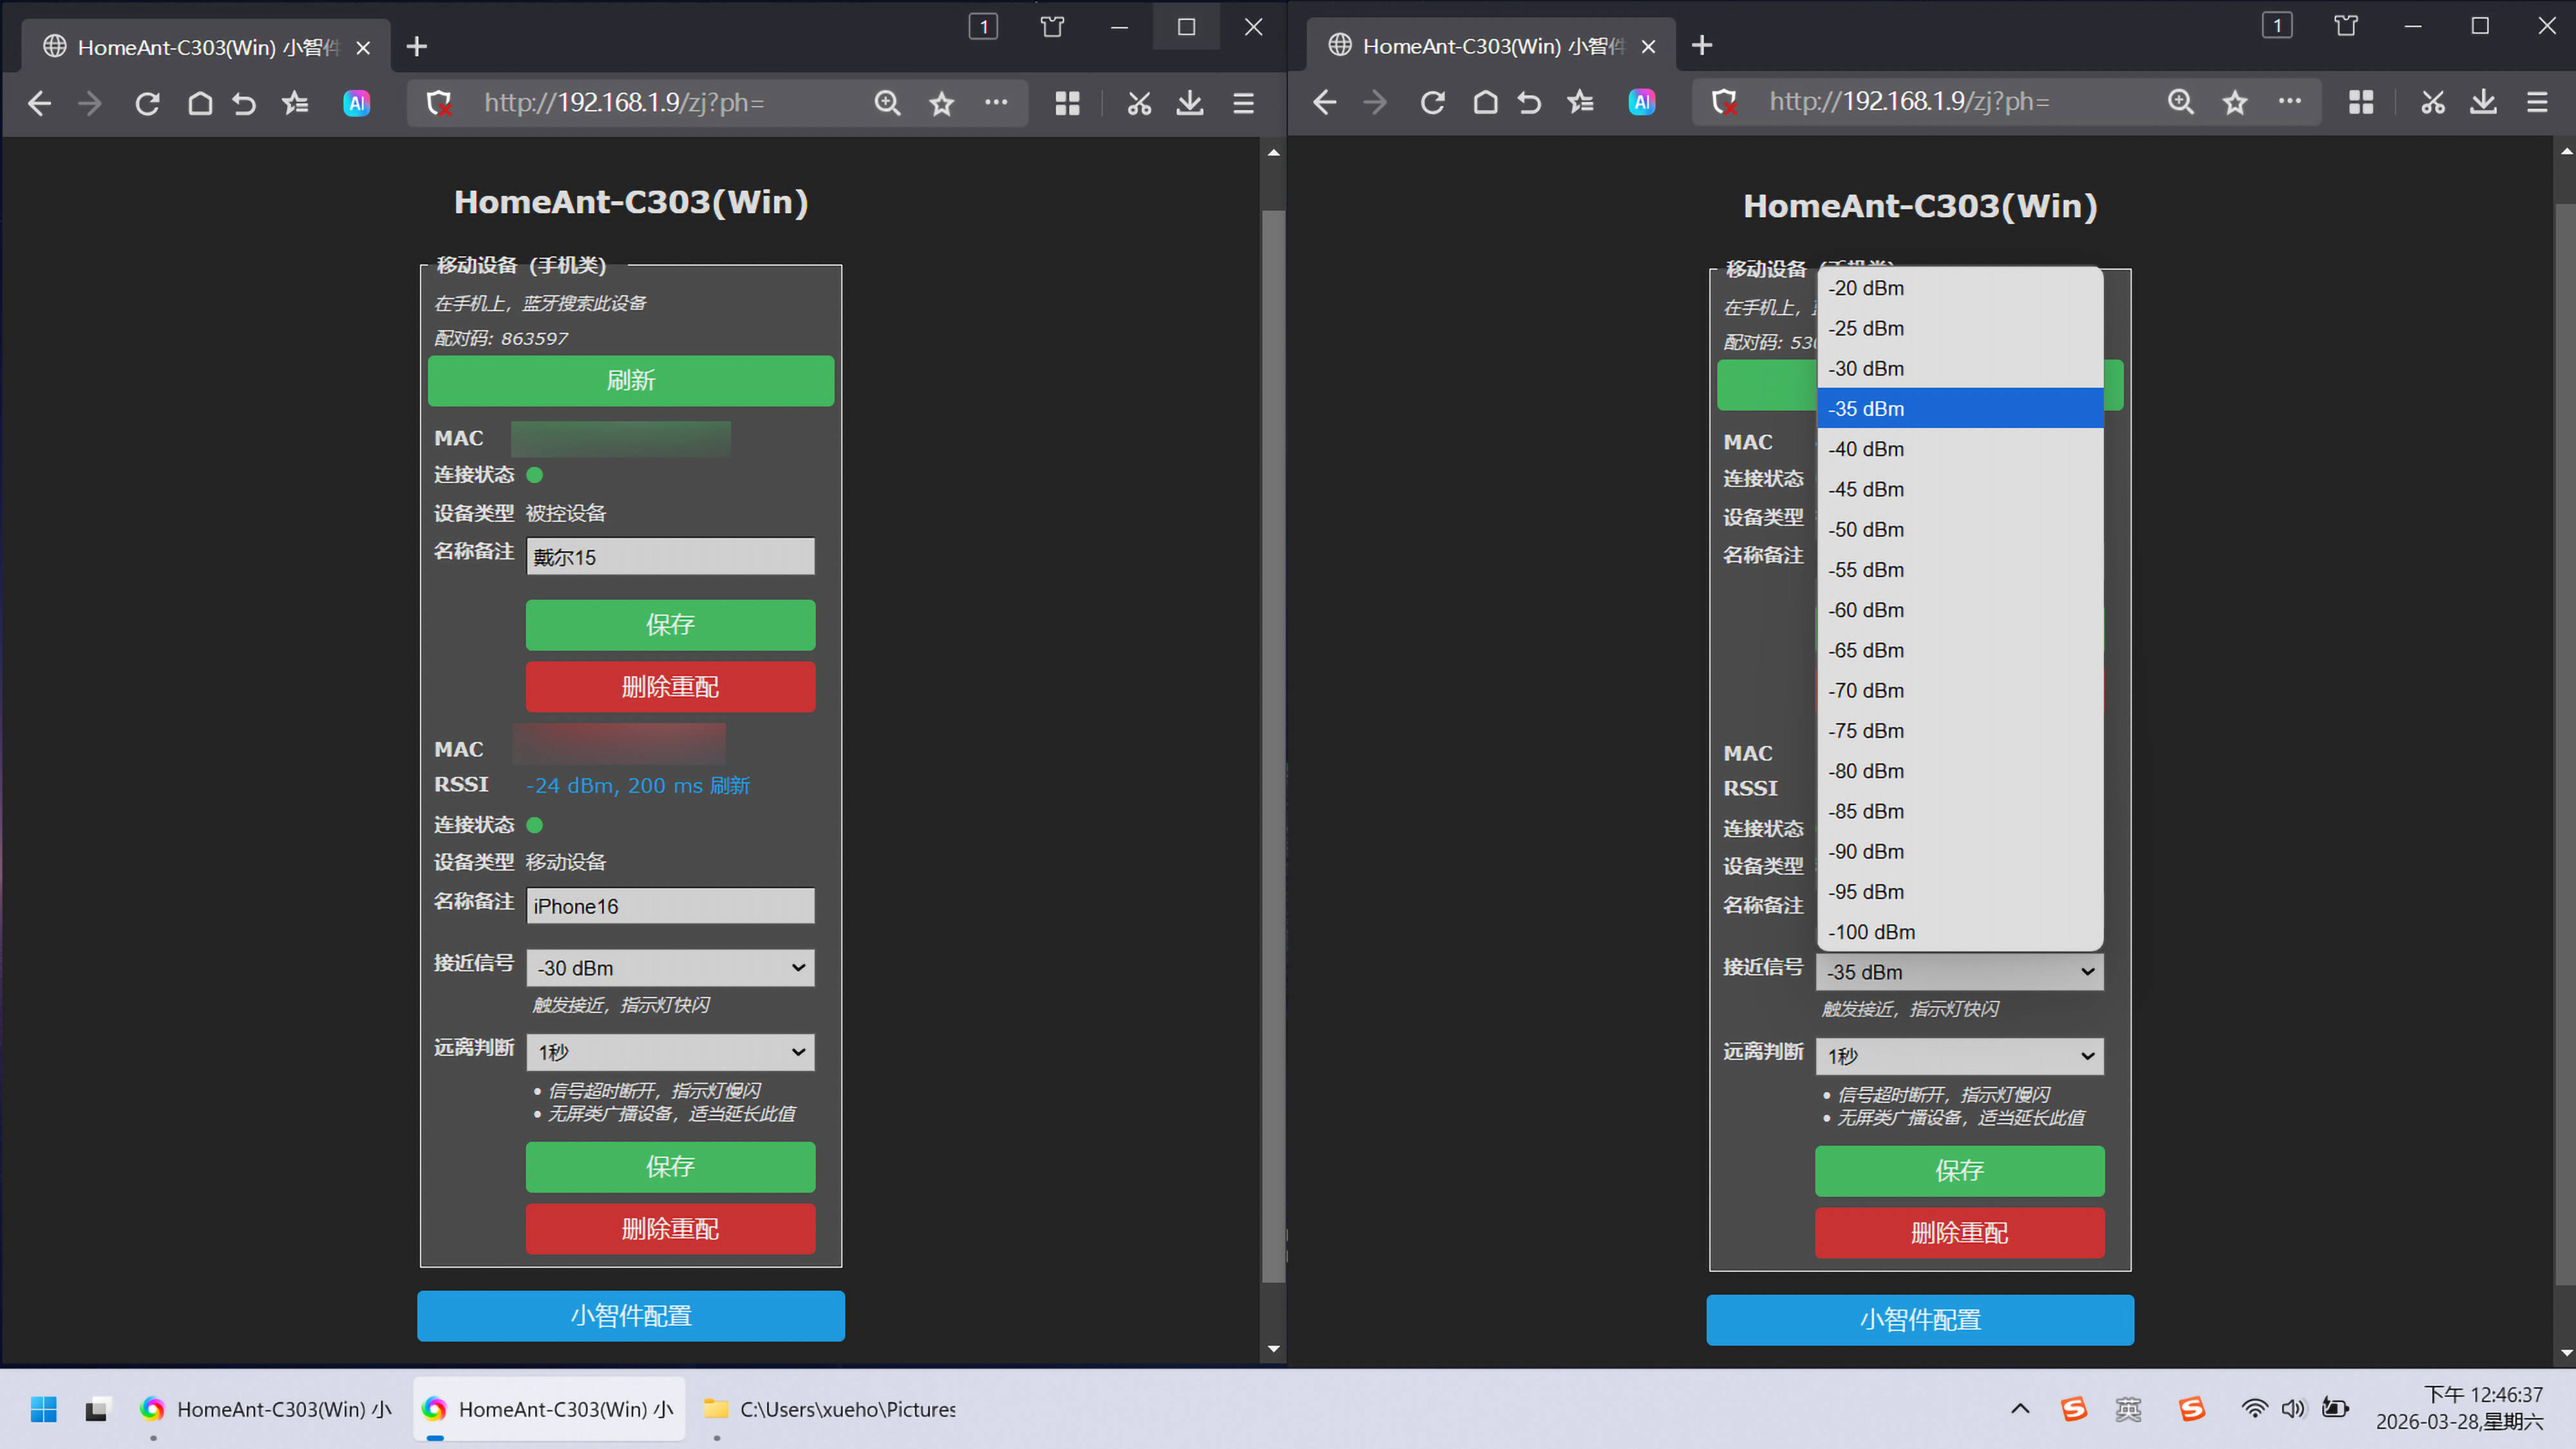Expand 远离判断 1秒 dropdown in right window
The image size is (2576, 1449).
[x=1959, y=1056]
